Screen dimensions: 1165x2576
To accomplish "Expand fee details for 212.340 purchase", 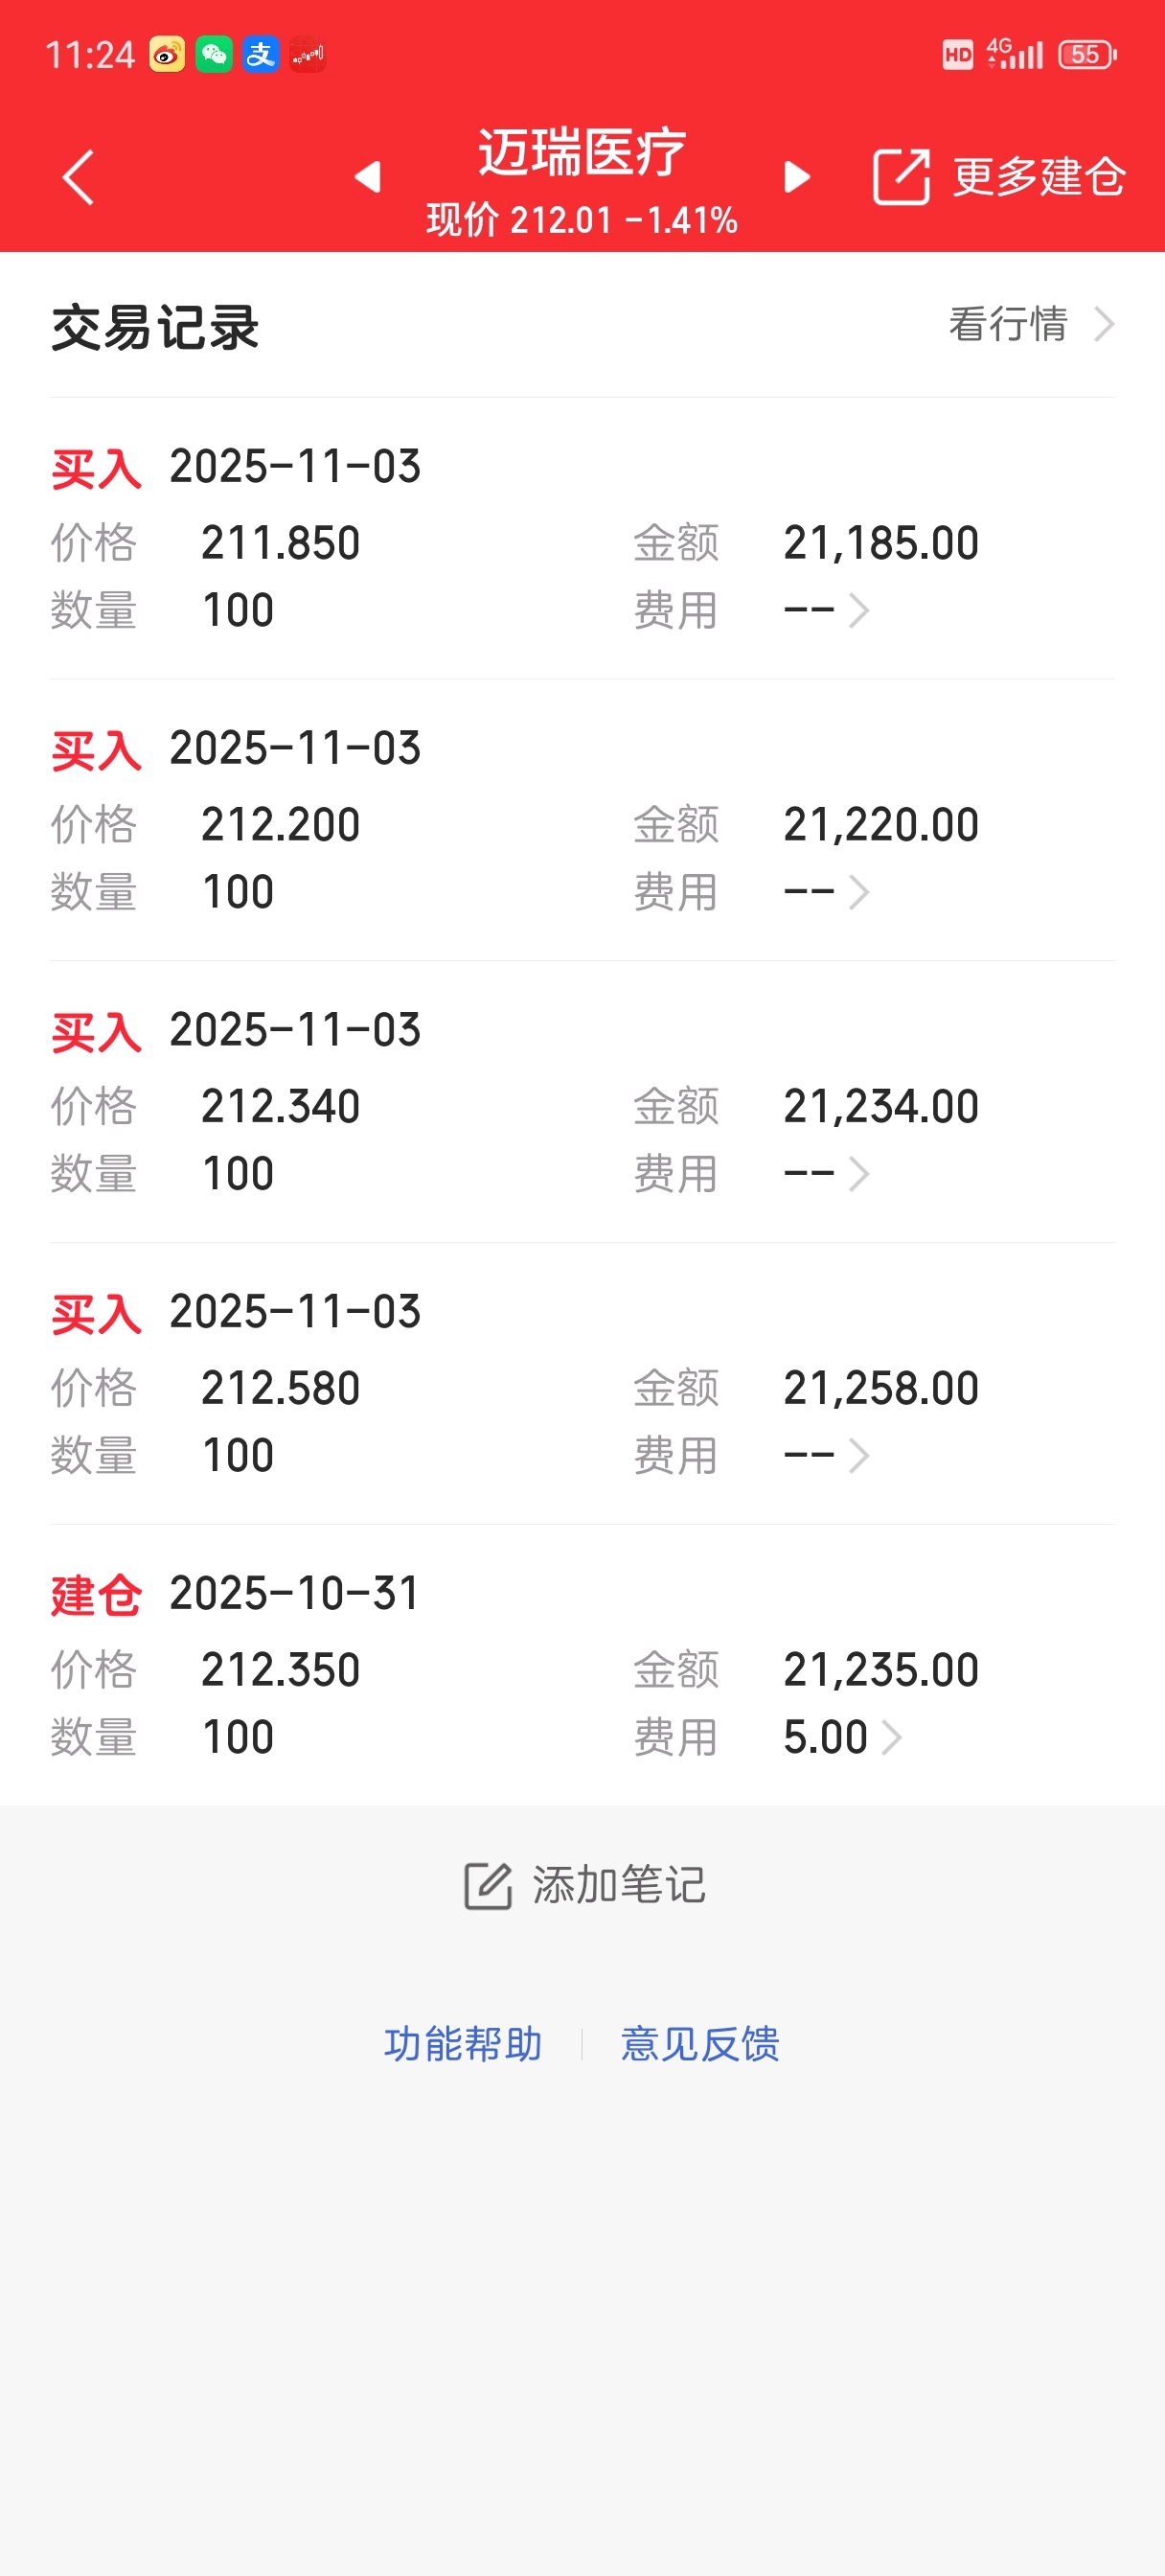I will [858, 1174].
